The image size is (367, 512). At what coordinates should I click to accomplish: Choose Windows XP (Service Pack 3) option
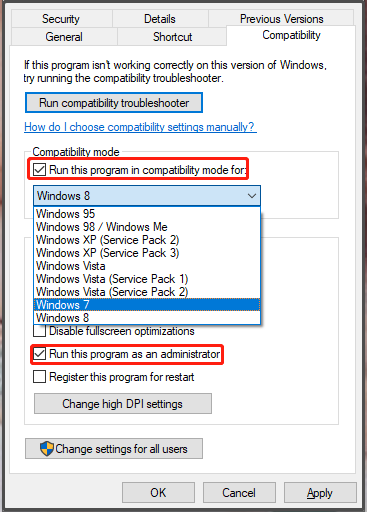147,253
